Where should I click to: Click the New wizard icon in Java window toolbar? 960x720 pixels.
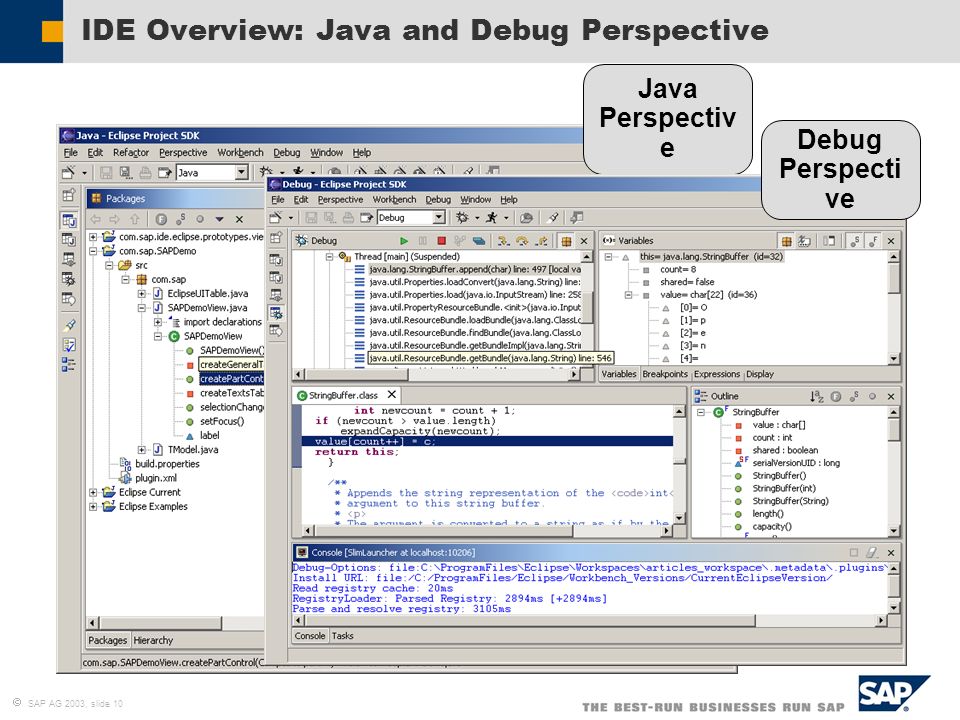coord(68,173)
